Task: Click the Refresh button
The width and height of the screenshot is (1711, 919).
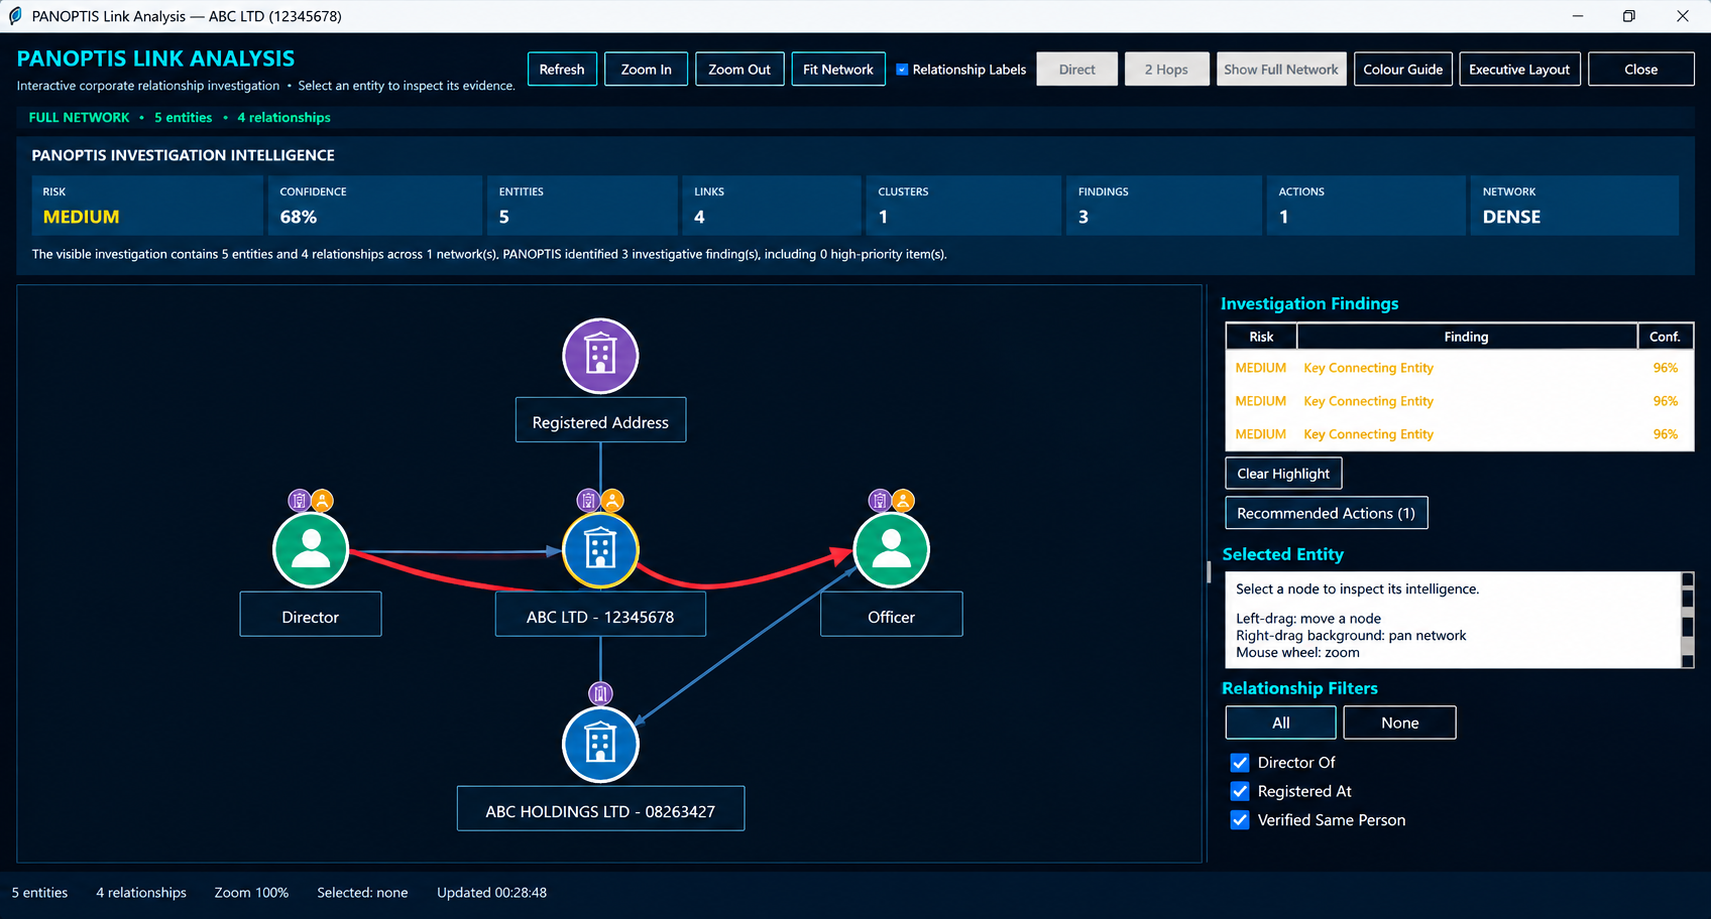Action: [562, 69]
